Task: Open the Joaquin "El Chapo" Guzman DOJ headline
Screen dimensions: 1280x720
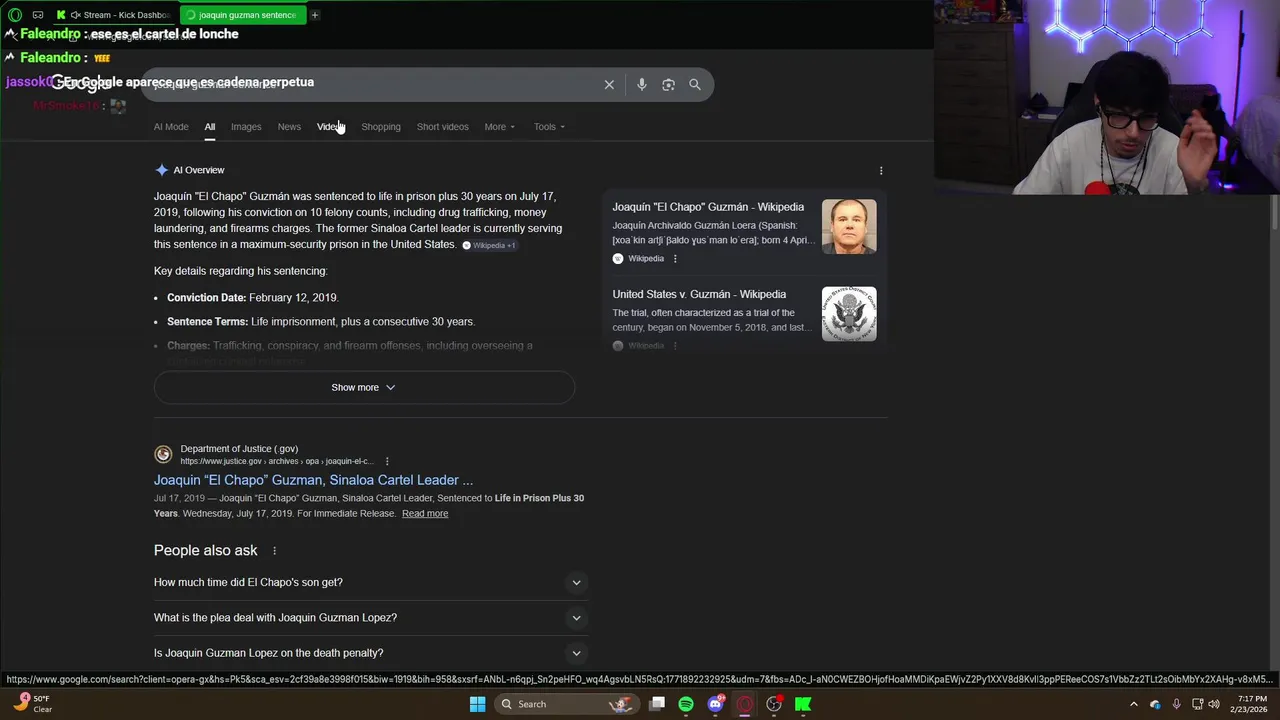Action: (x=313, y=480)
